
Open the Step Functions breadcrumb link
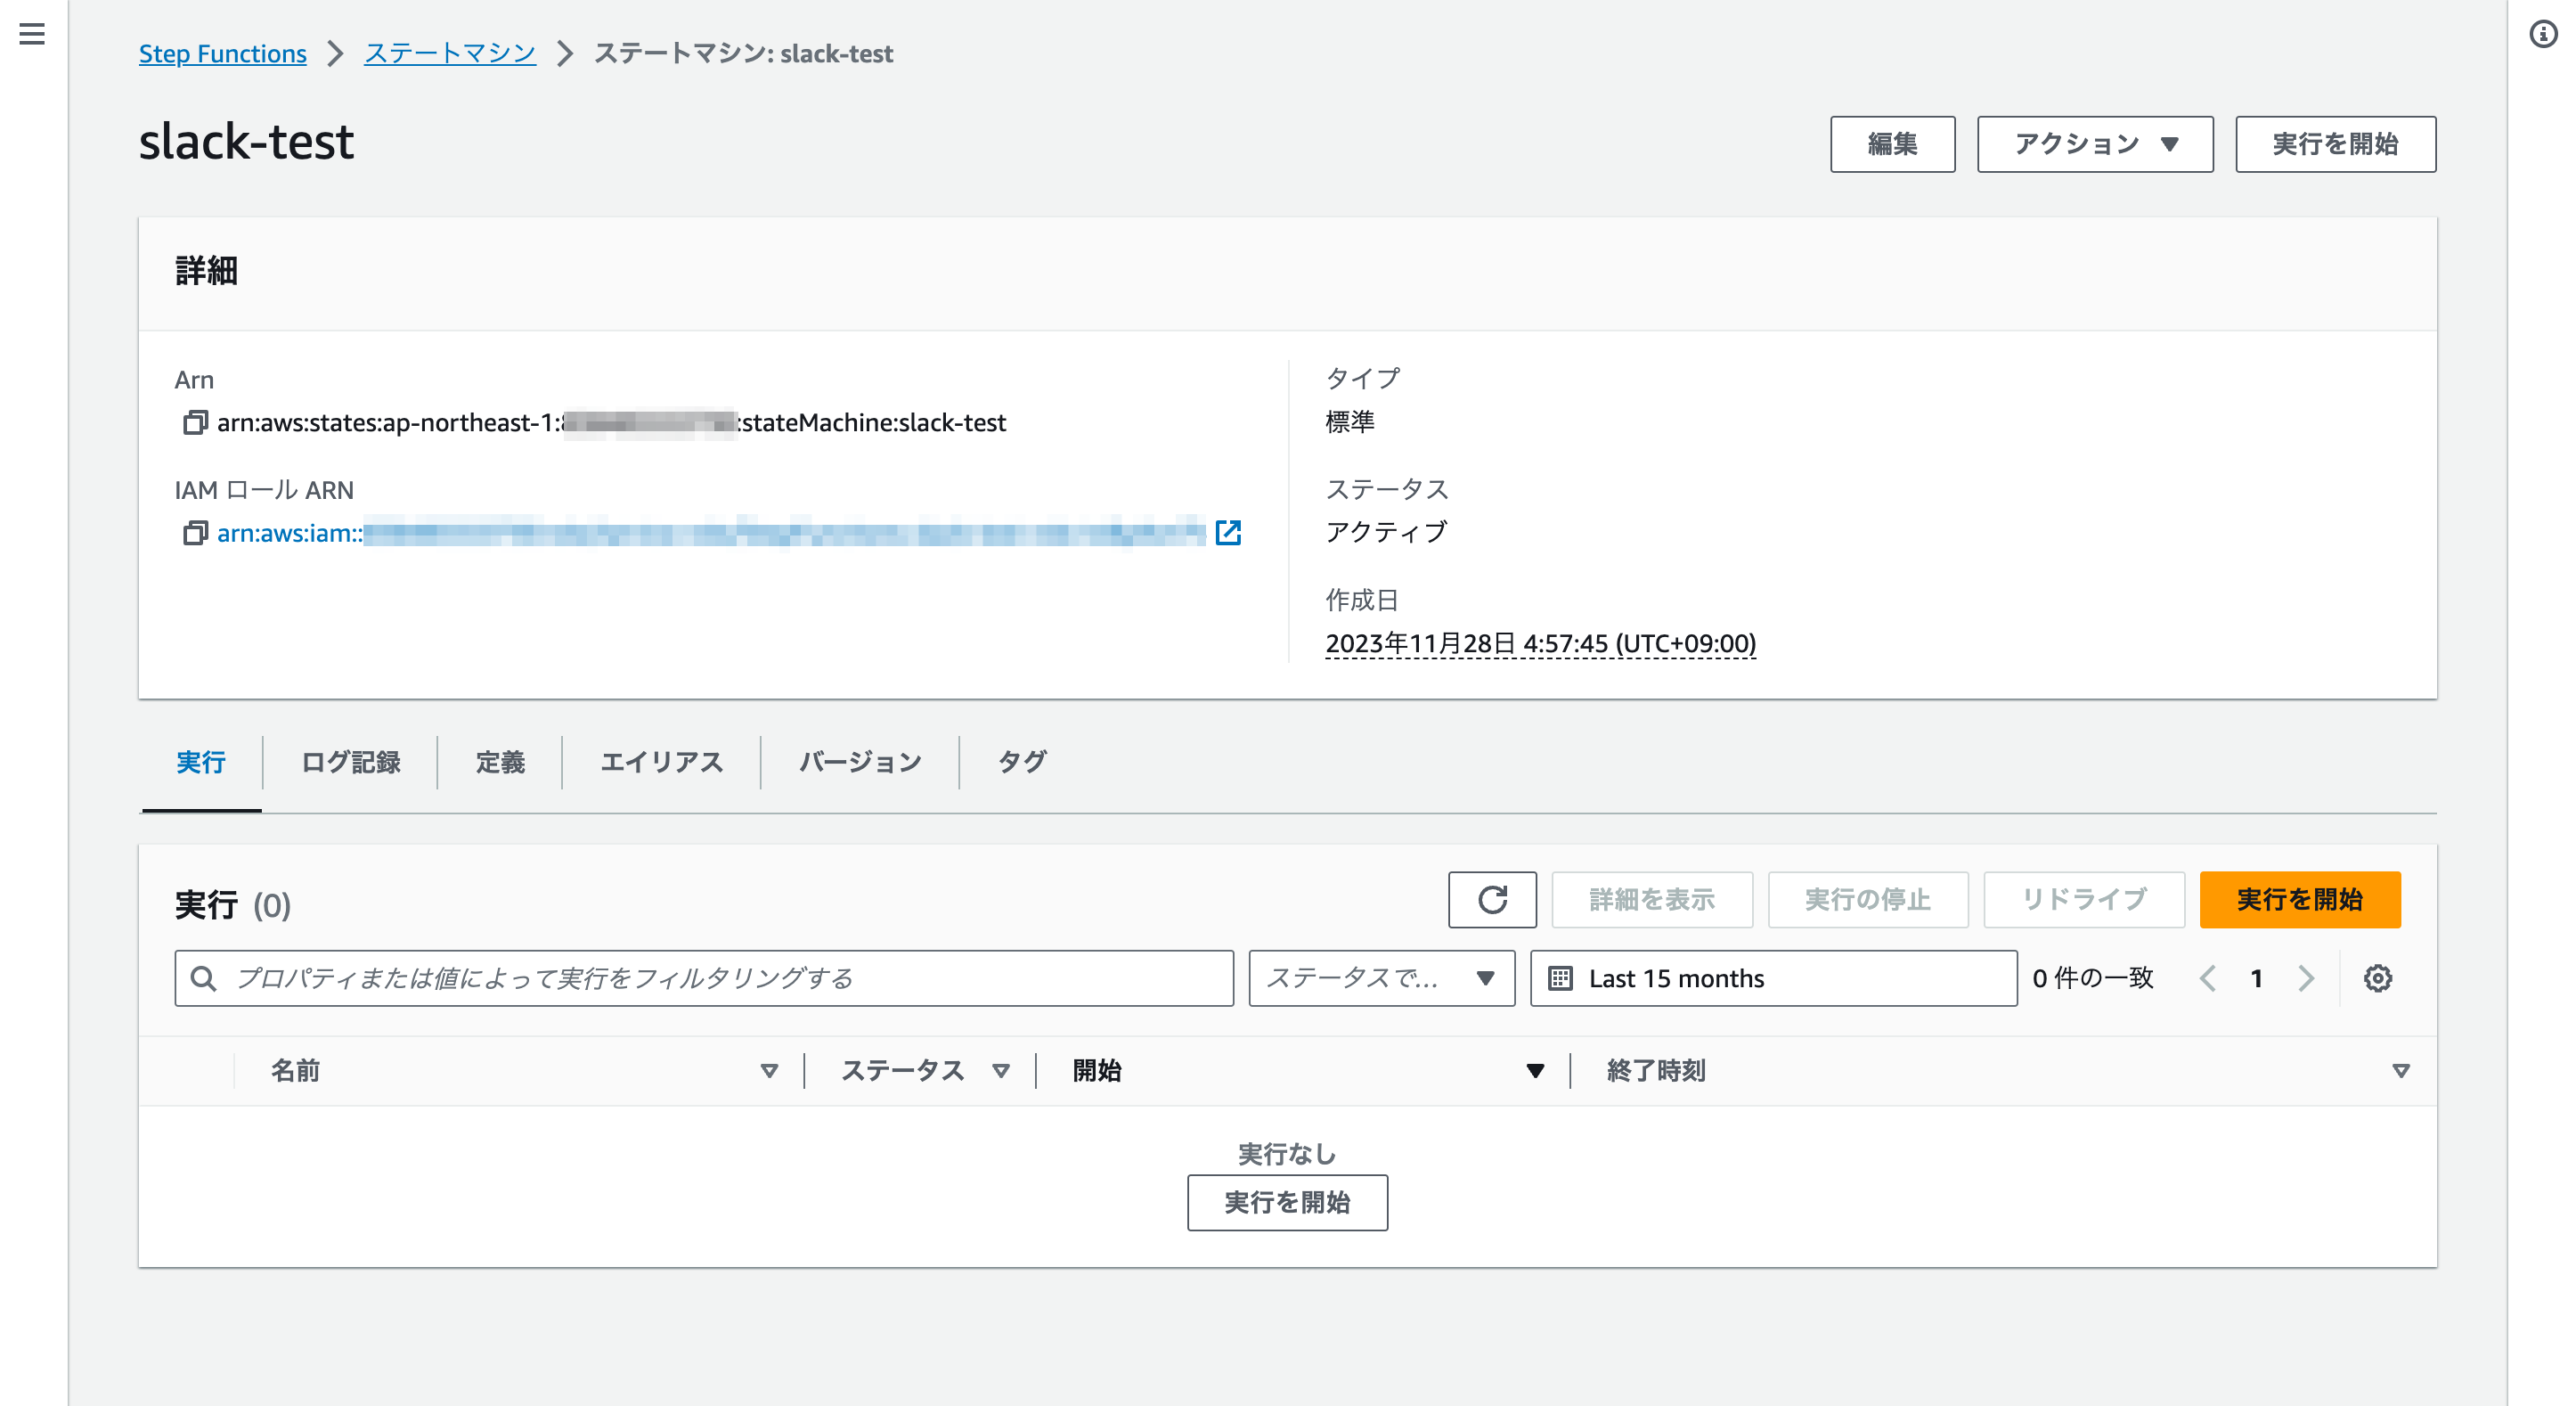tap(222, 53)
